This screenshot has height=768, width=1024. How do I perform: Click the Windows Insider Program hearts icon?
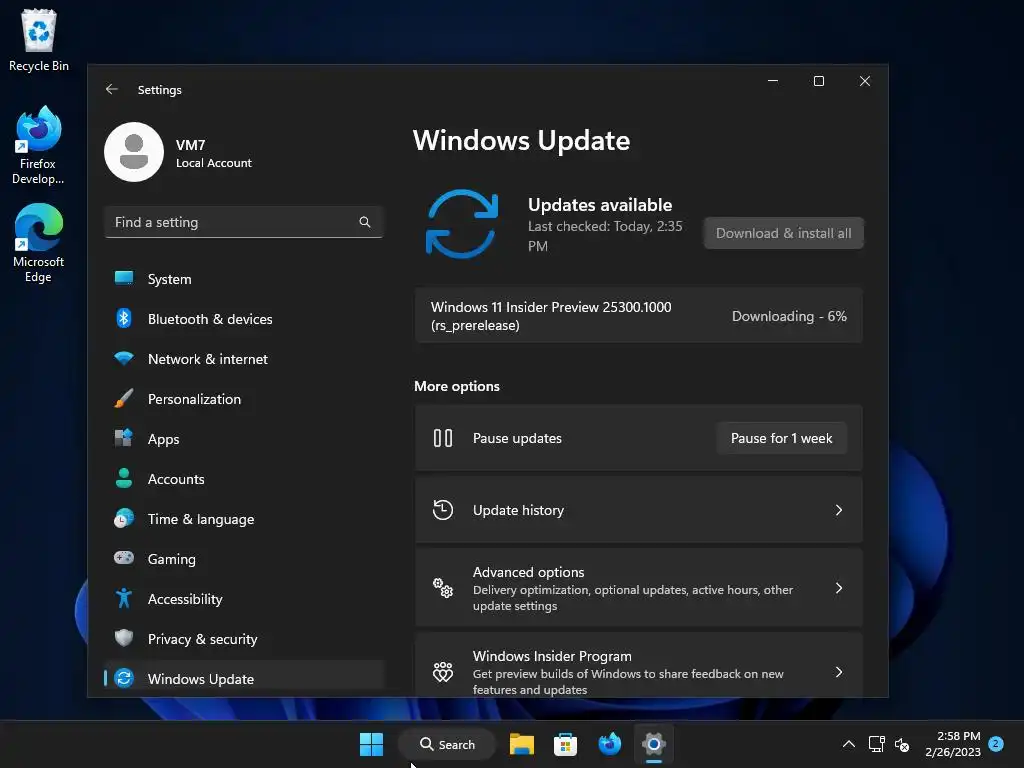pyautogui.click(x=443, y=671)
